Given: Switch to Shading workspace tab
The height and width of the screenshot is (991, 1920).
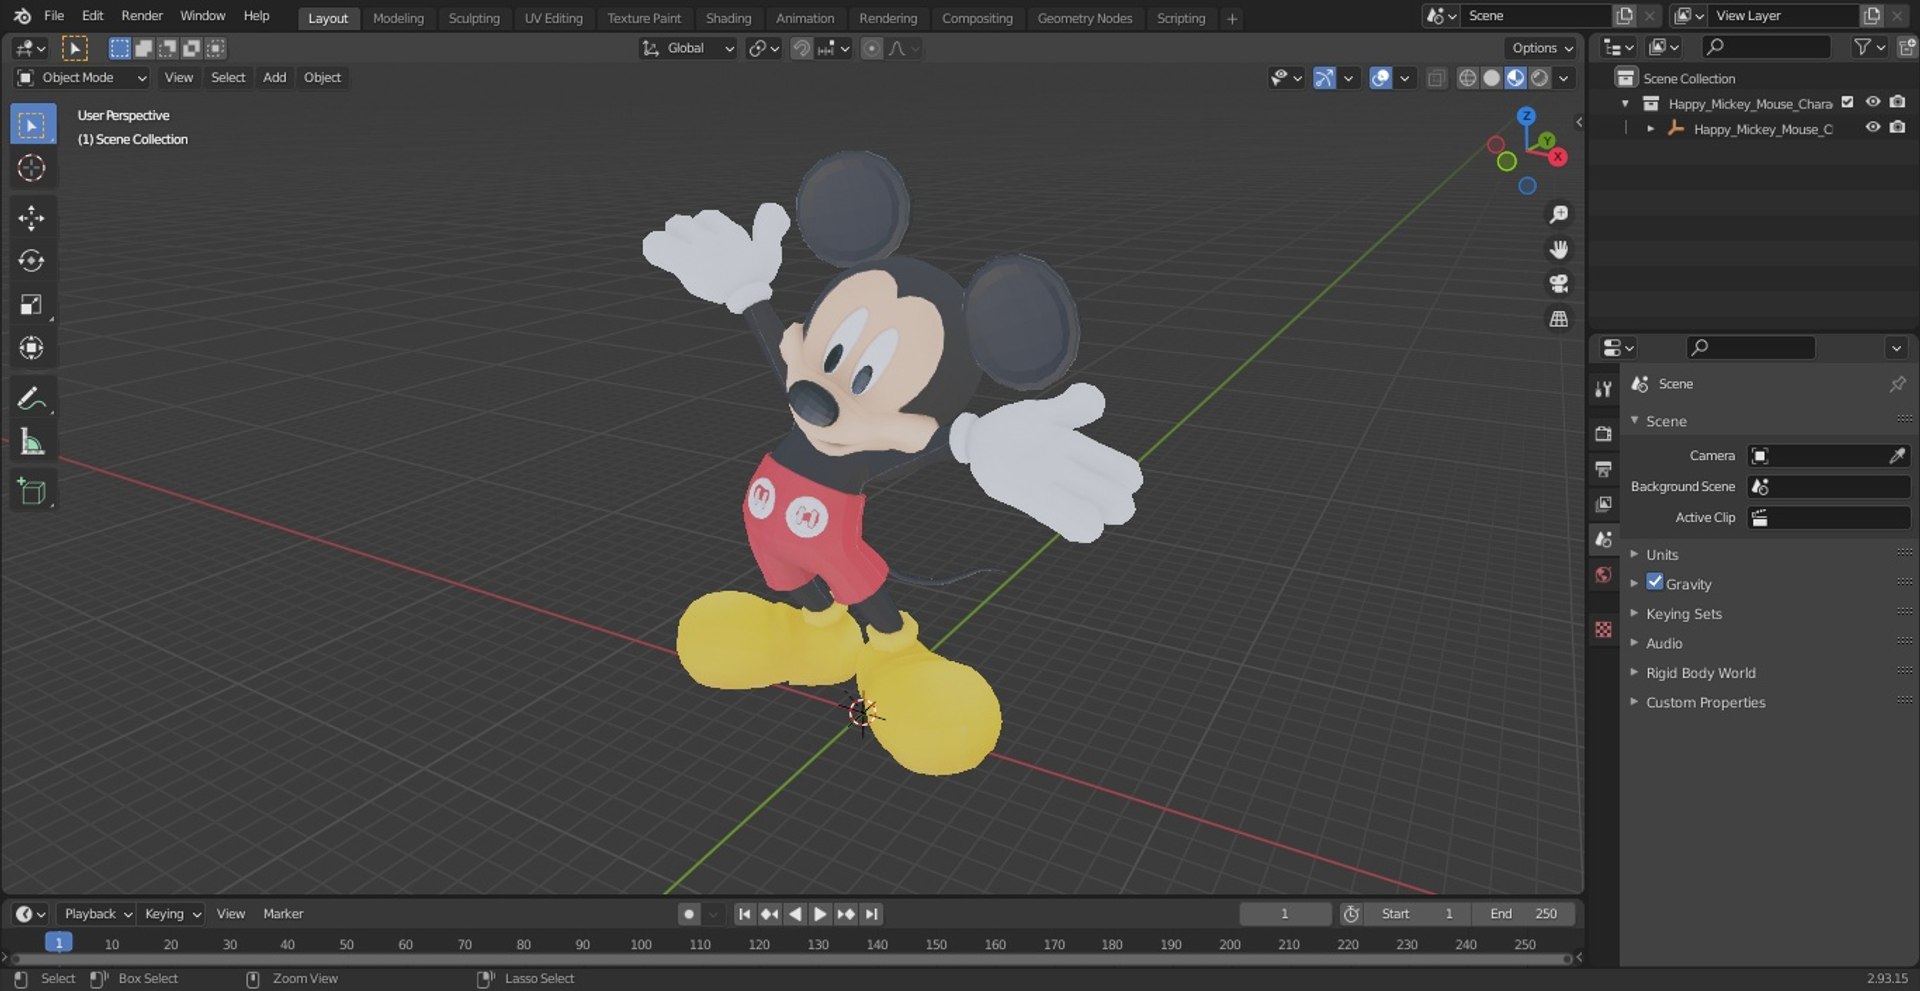Looking at the screenshot, I should click(728, 18).
